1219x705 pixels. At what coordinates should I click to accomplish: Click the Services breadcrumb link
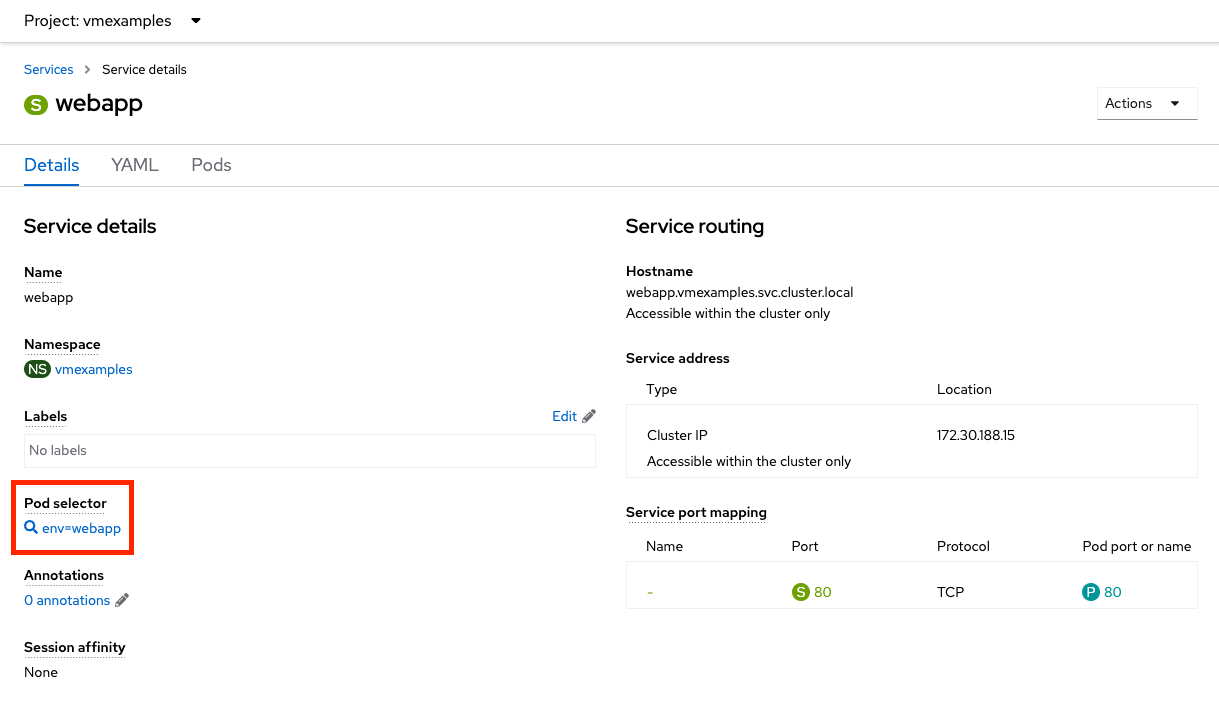(x=48, y=69)
